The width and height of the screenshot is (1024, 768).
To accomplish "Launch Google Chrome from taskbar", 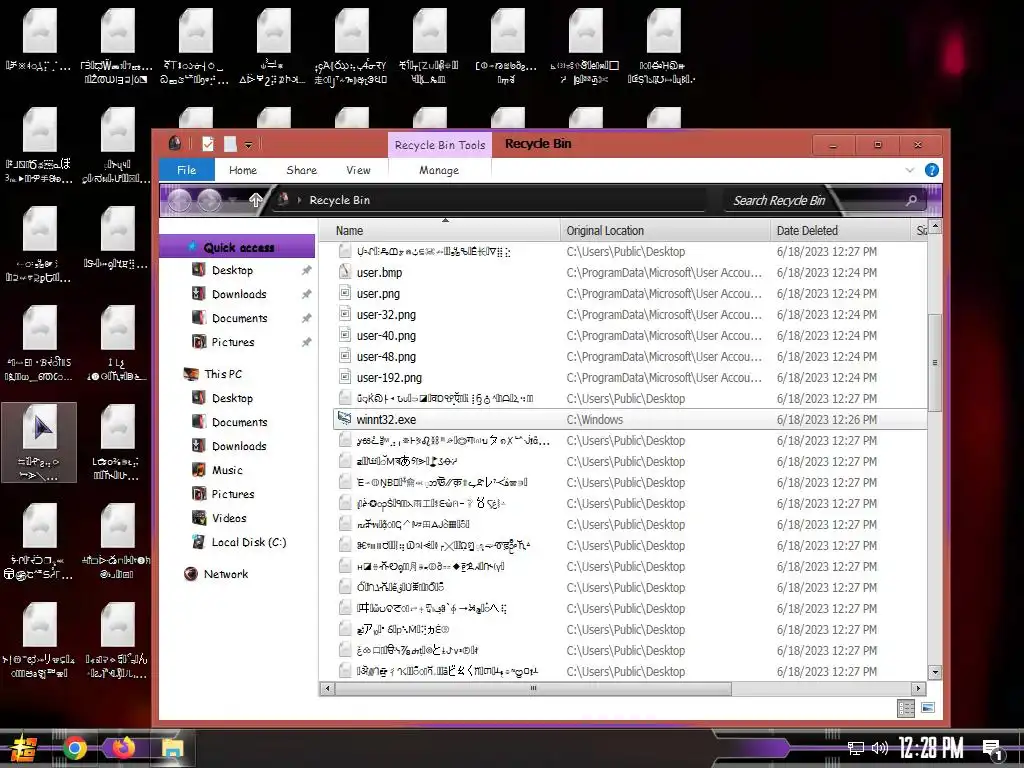I will (x=75, y=748).
